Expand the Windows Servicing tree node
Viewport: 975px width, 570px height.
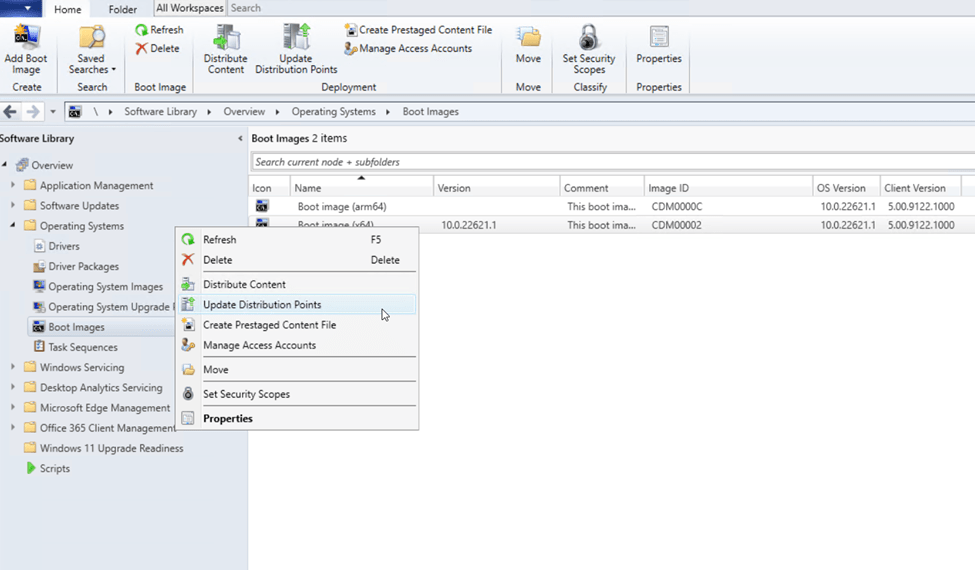(x=13, y=368)
